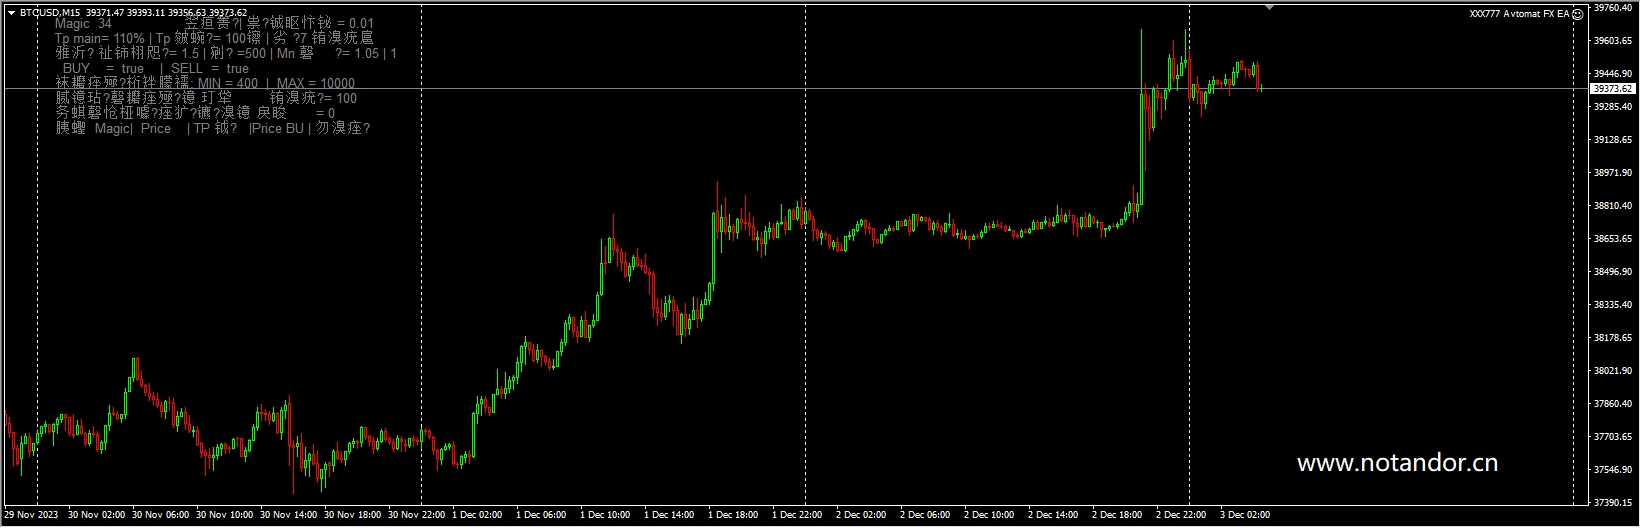Screen dimensions: 1641x528
Task: Click the '1 Dec 06:00' time axis label
Action: click(x=541, y=515)
